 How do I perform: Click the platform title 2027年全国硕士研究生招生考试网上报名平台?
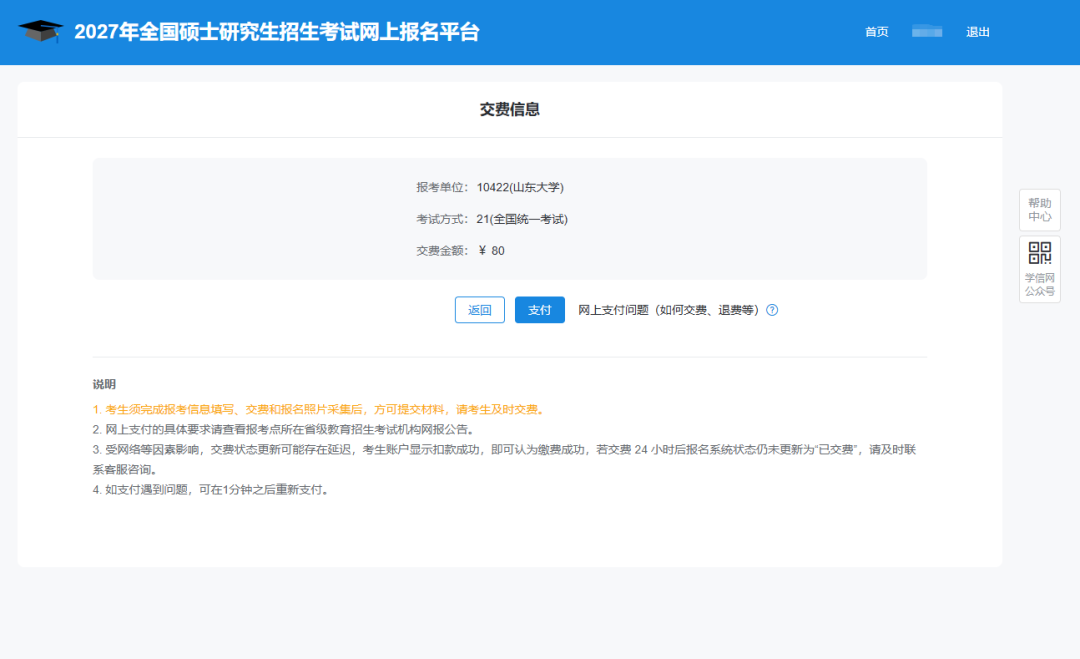pyautogui.click(x=276, y=32)
